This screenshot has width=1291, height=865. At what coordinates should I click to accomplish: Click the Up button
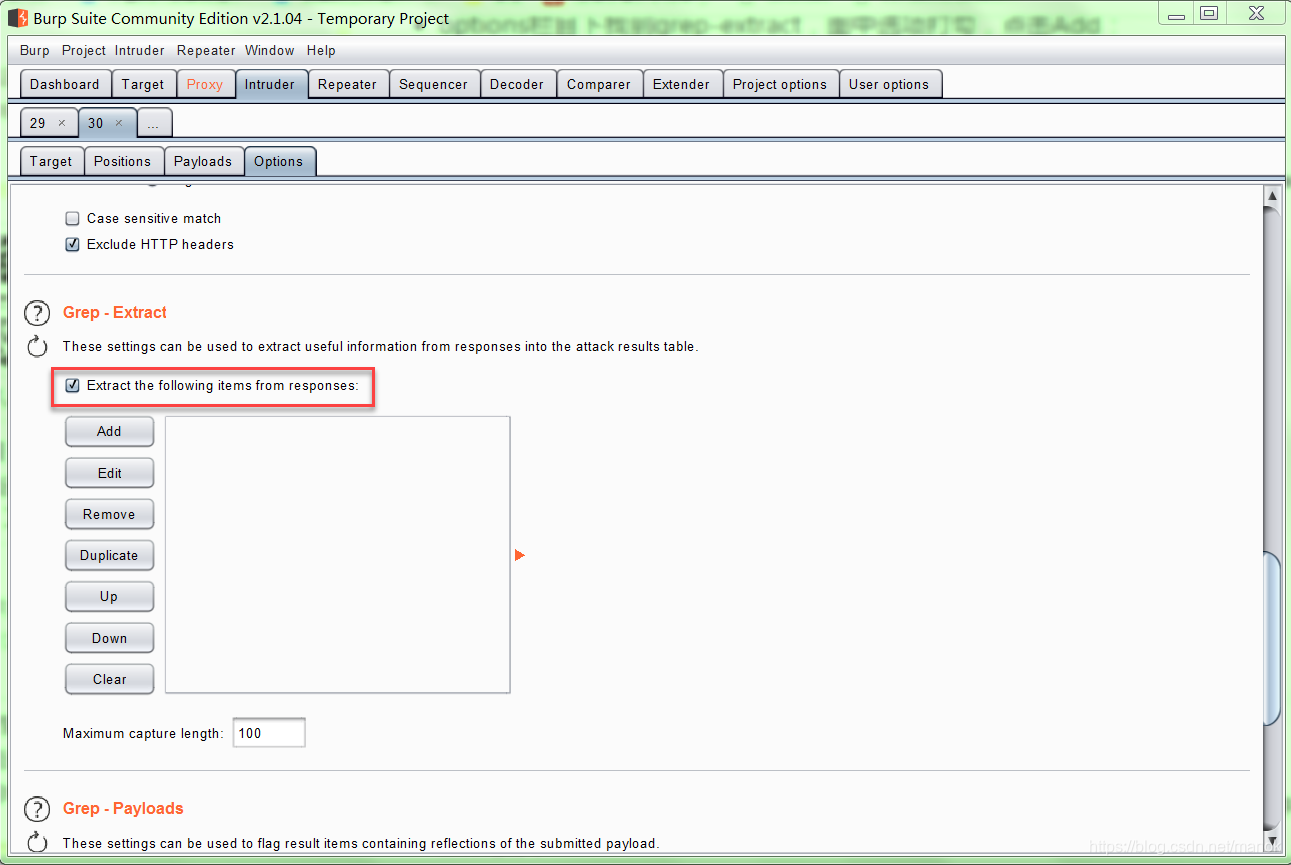tap(109, 596)
